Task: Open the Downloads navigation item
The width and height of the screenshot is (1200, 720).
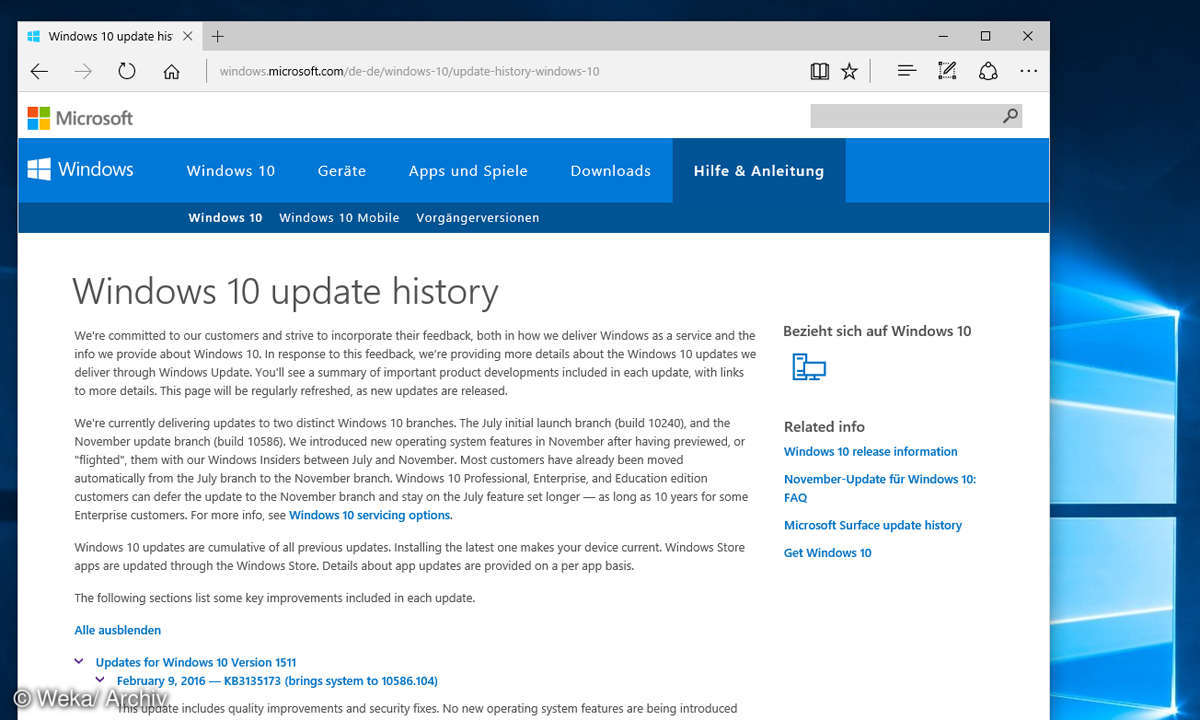Action: click(x=611, y=171)
